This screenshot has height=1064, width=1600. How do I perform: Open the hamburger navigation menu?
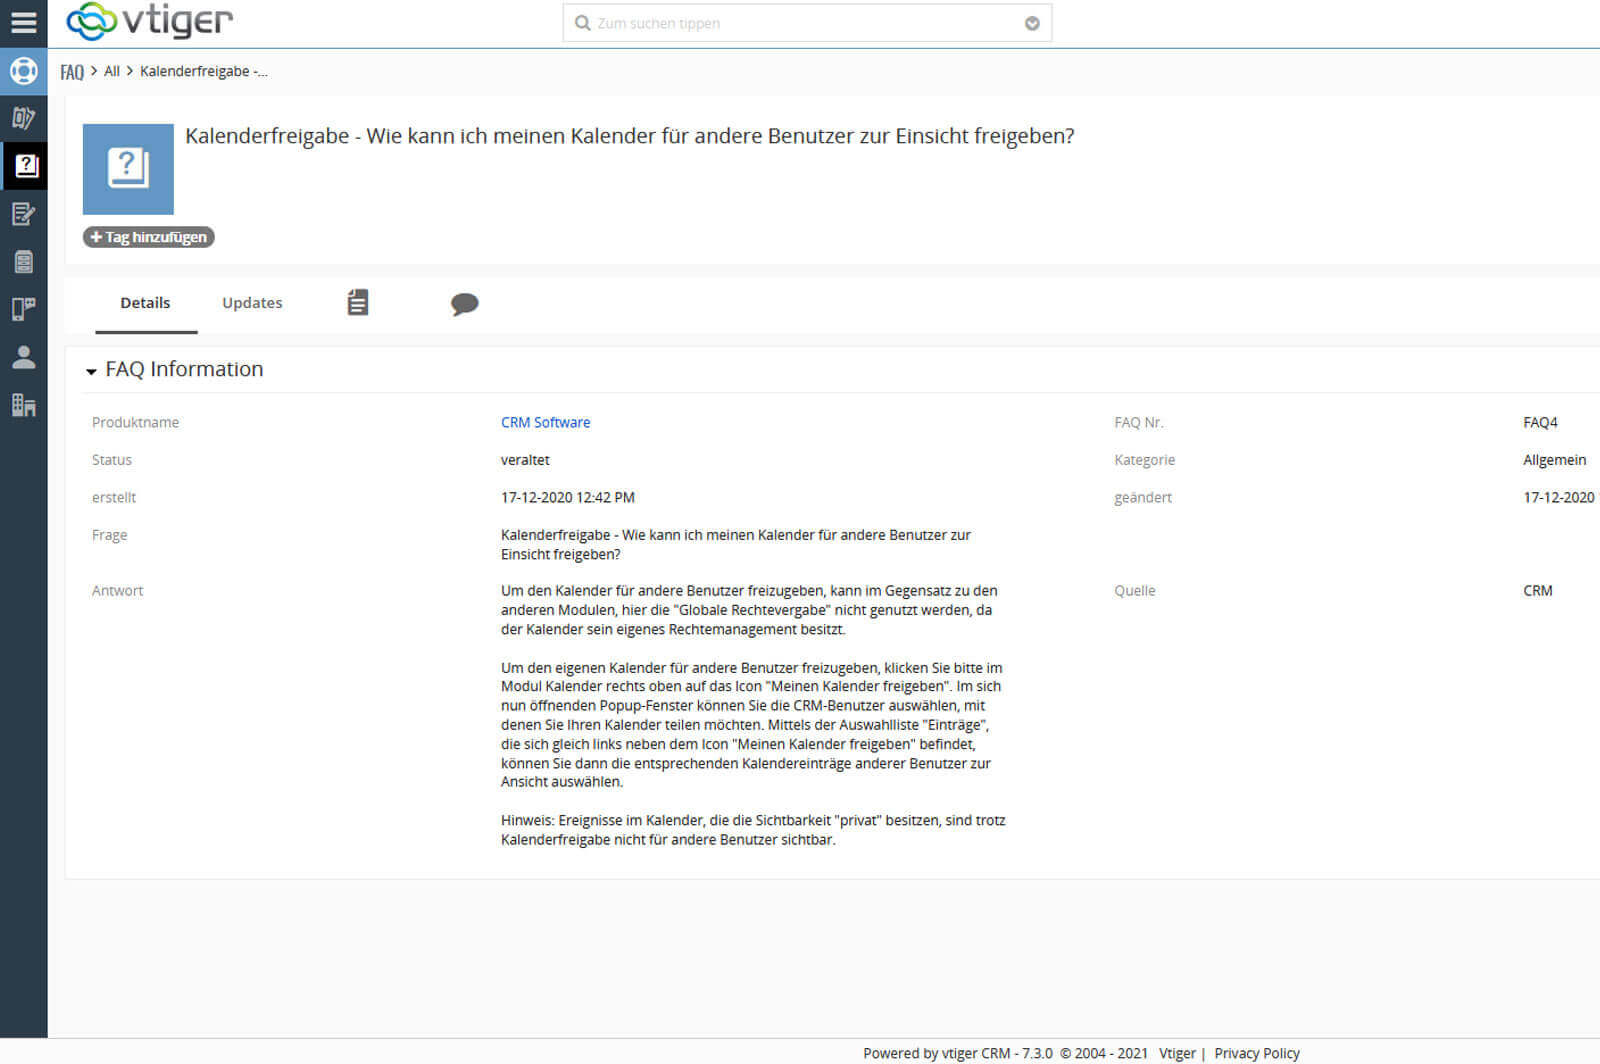pyautogui.click(x=24, y=22)
